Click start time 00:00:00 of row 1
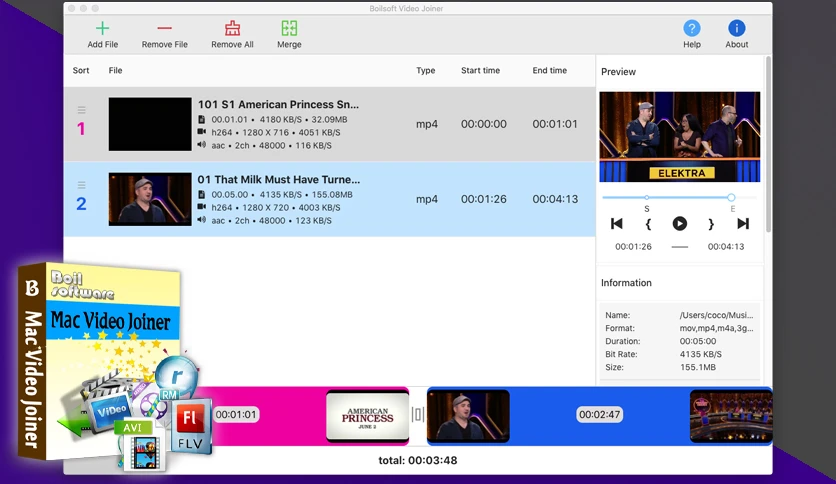 pyautogui.click(x=484, y=124)
